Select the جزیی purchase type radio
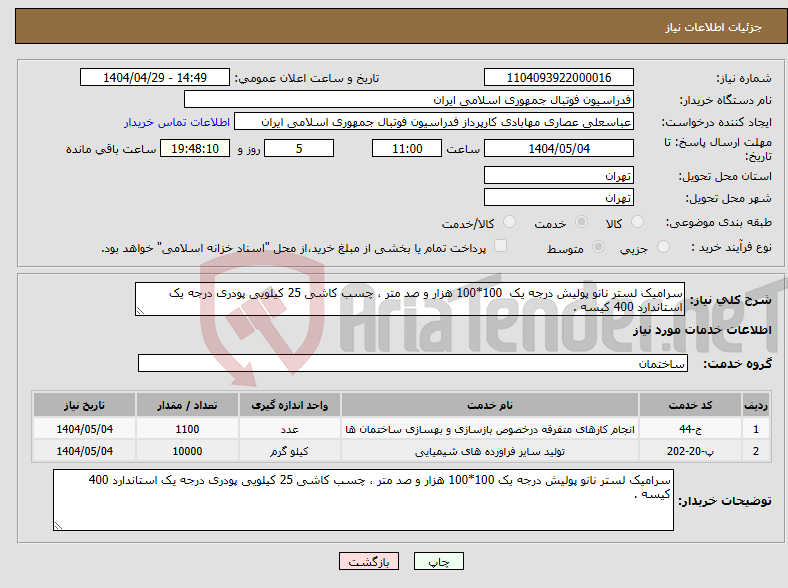The height and width of the screenshot is (588, 788). pos(663,246)
